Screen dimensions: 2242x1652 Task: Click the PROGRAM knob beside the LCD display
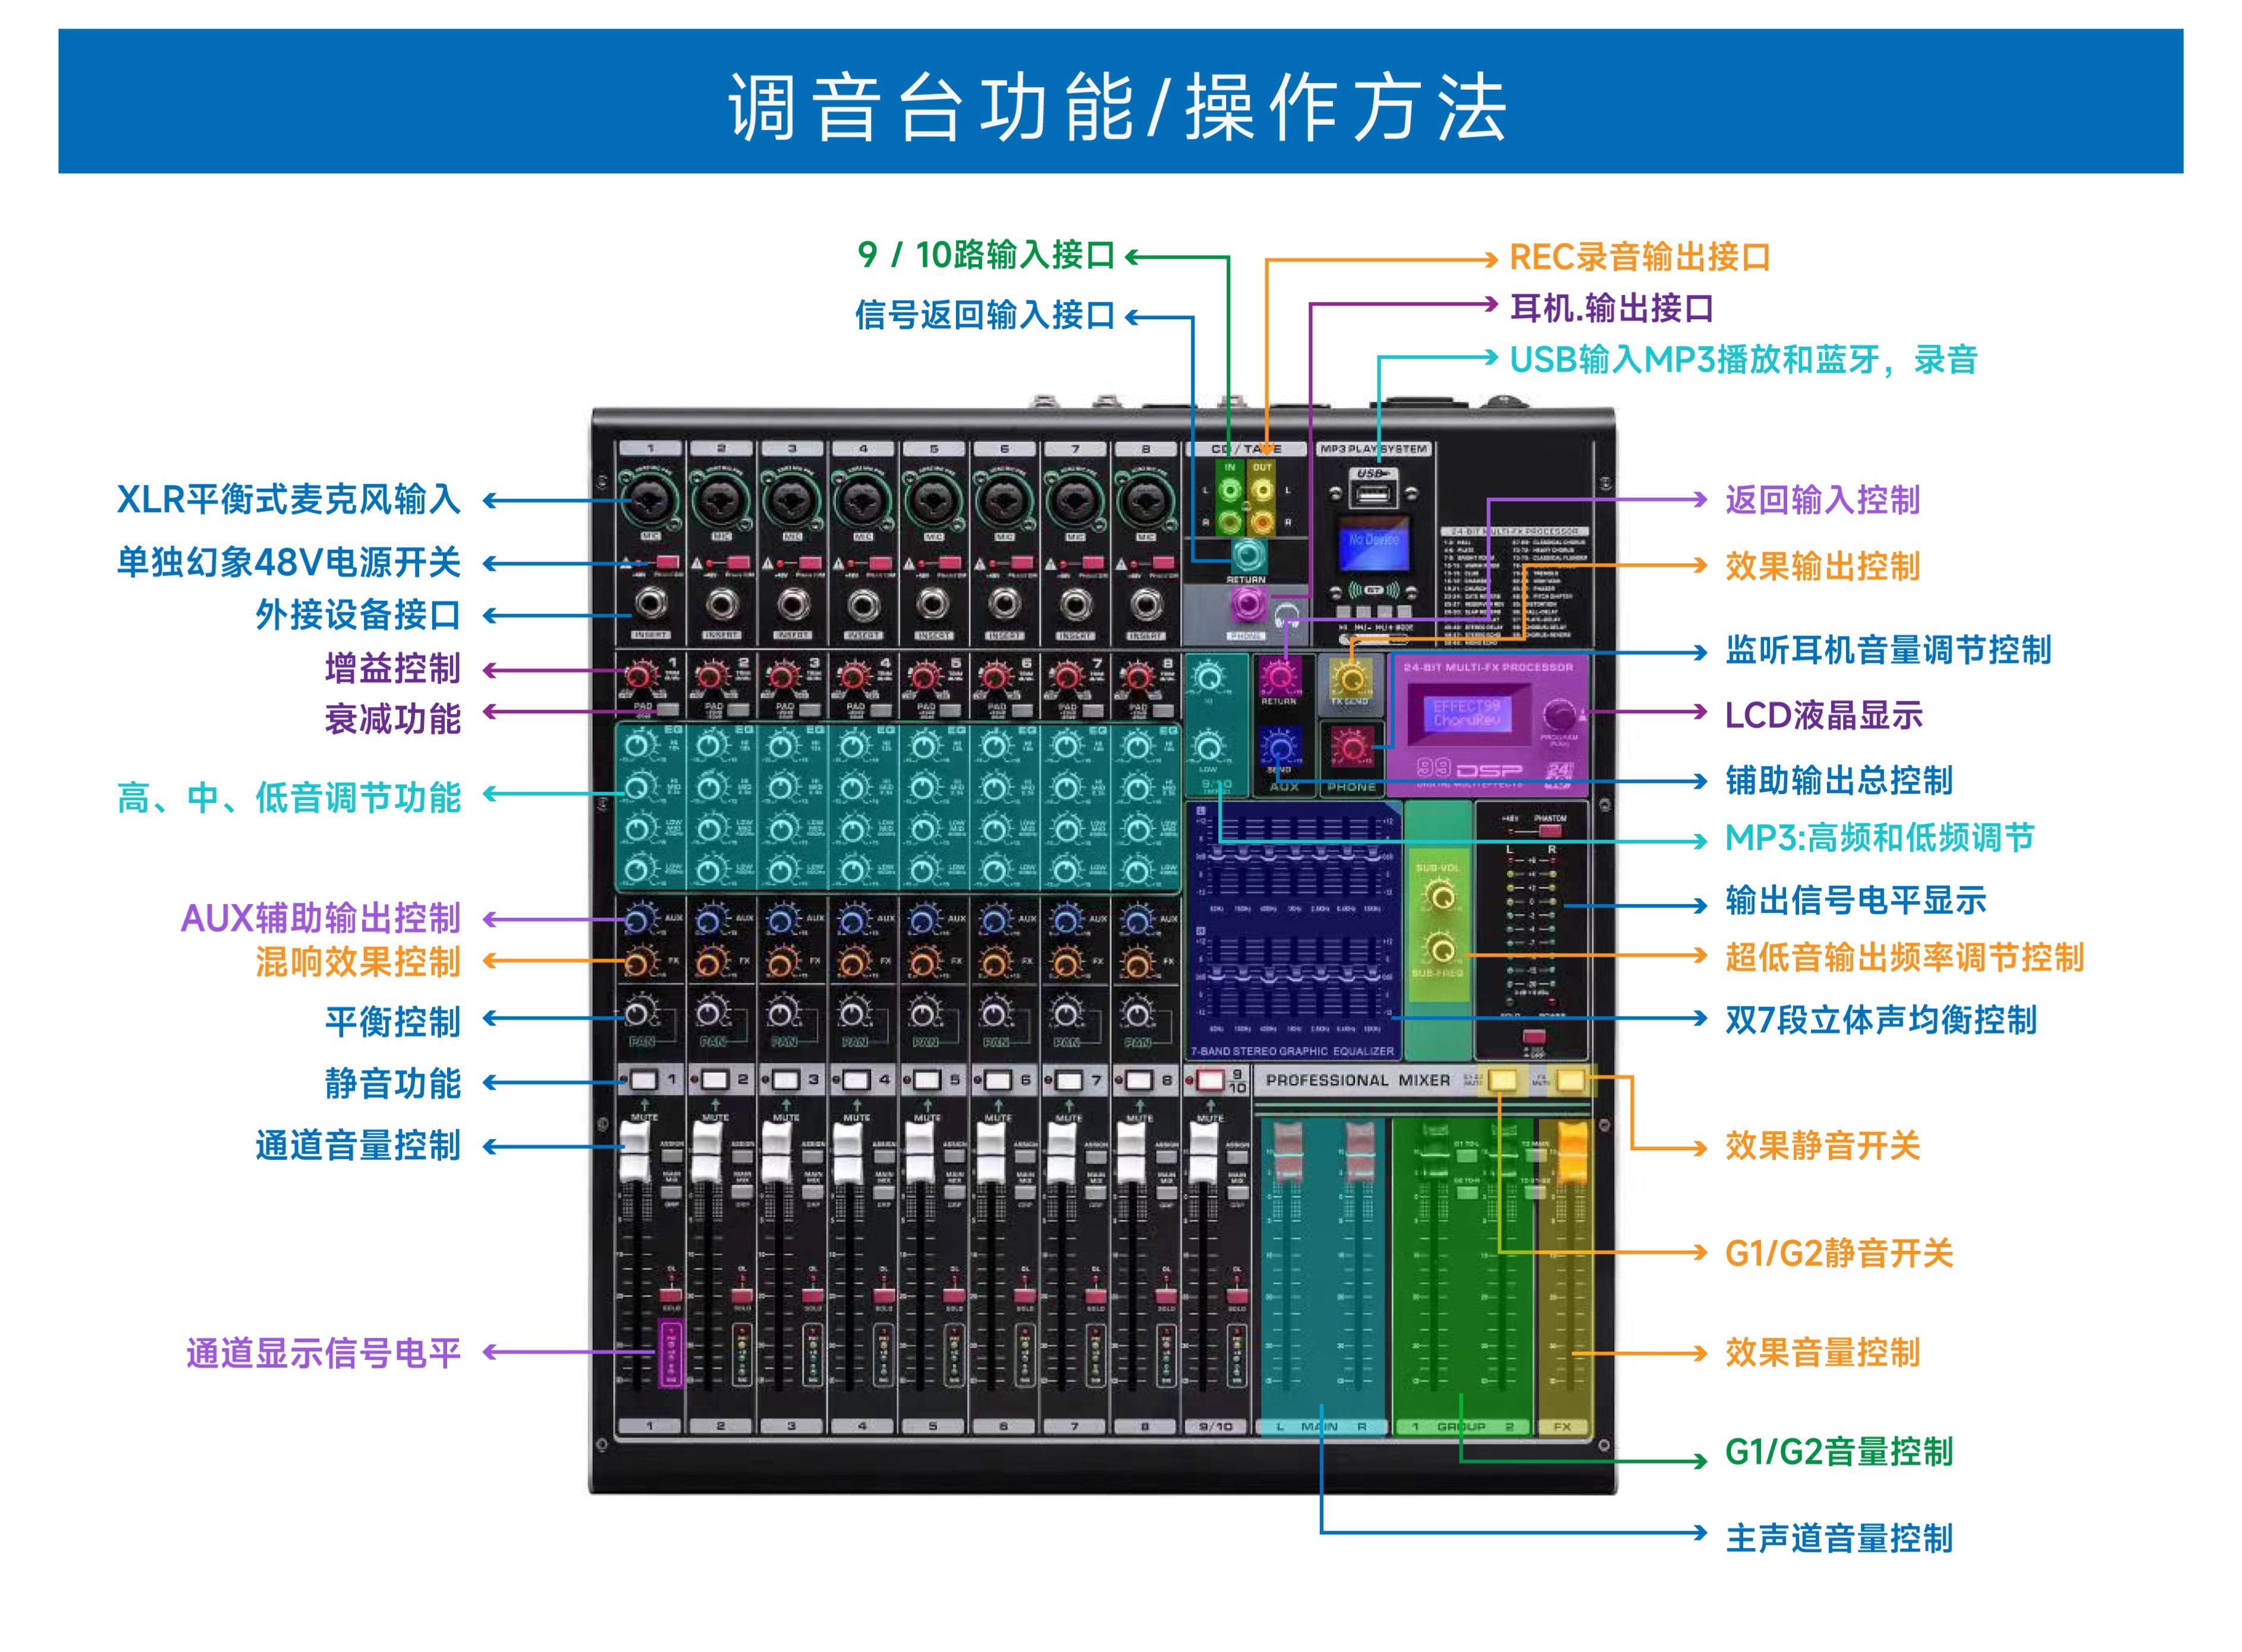coord(1560,715)
